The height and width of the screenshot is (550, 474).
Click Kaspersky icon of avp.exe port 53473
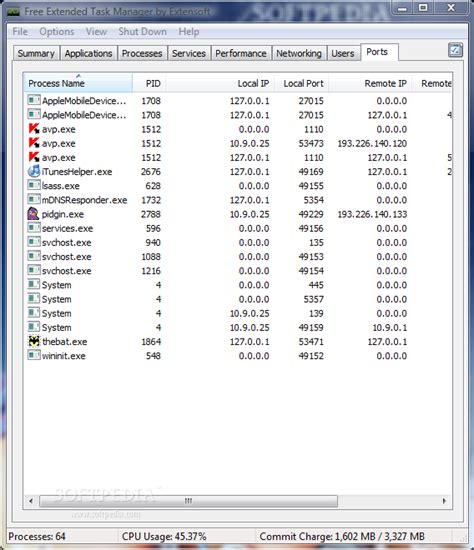(34, 143)
